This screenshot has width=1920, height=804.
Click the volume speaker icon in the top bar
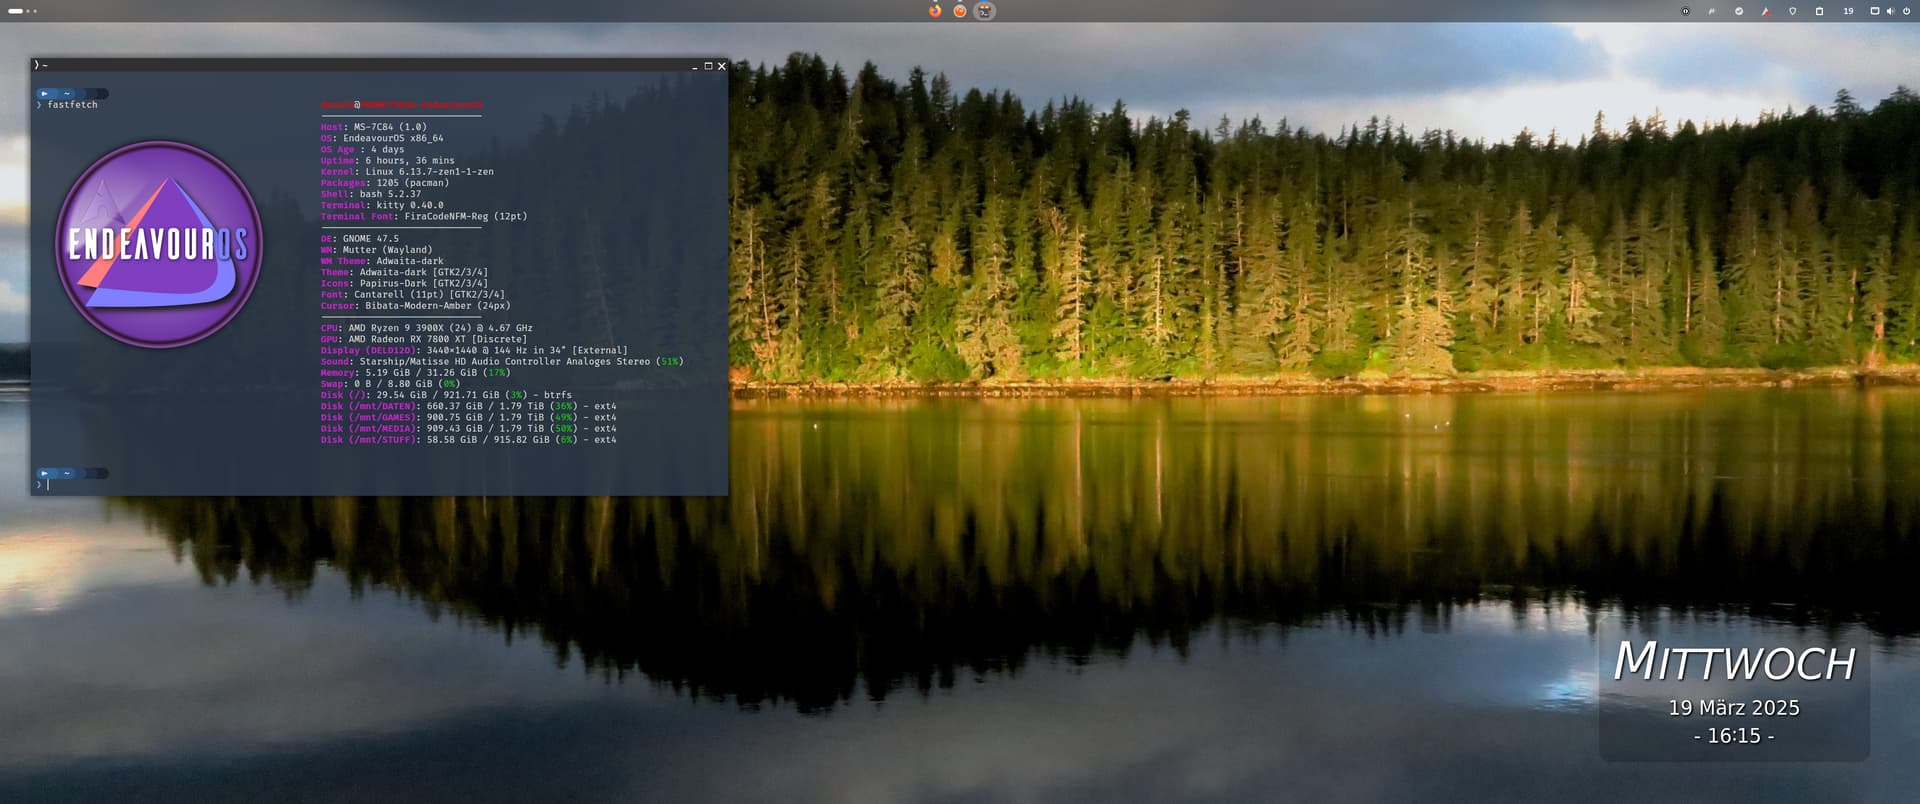tap(1890, 11)
